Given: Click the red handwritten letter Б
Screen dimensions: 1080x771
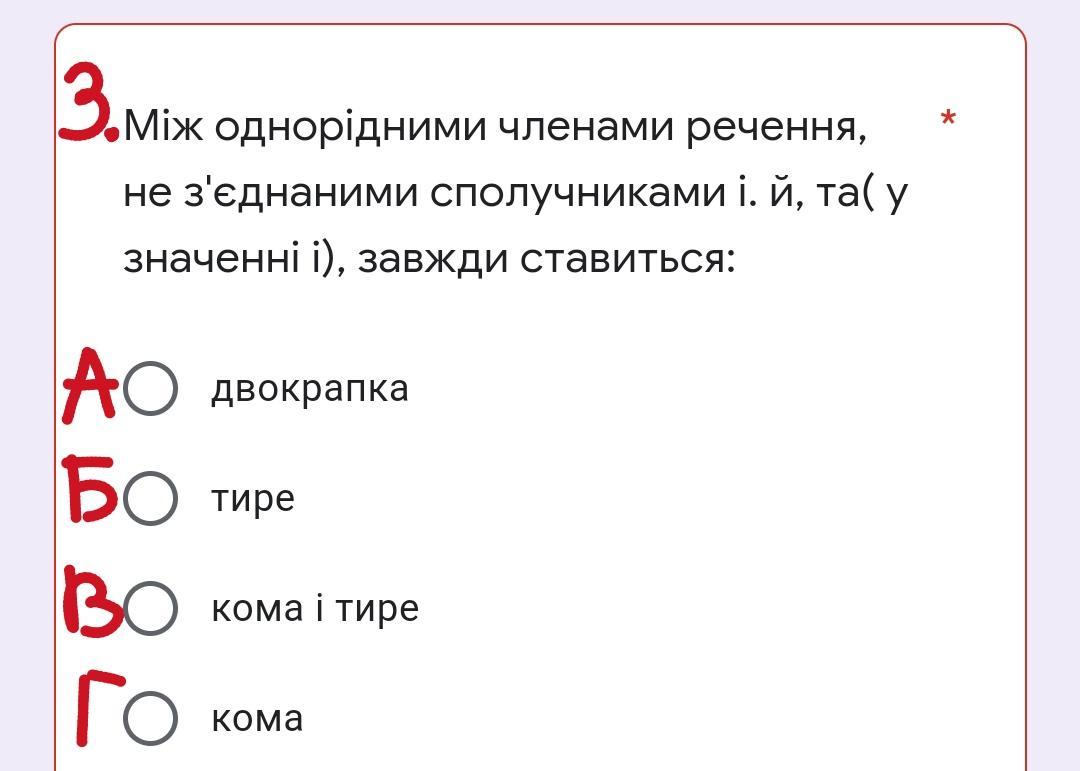Looking at the screenshot, I should pos(89,489).
